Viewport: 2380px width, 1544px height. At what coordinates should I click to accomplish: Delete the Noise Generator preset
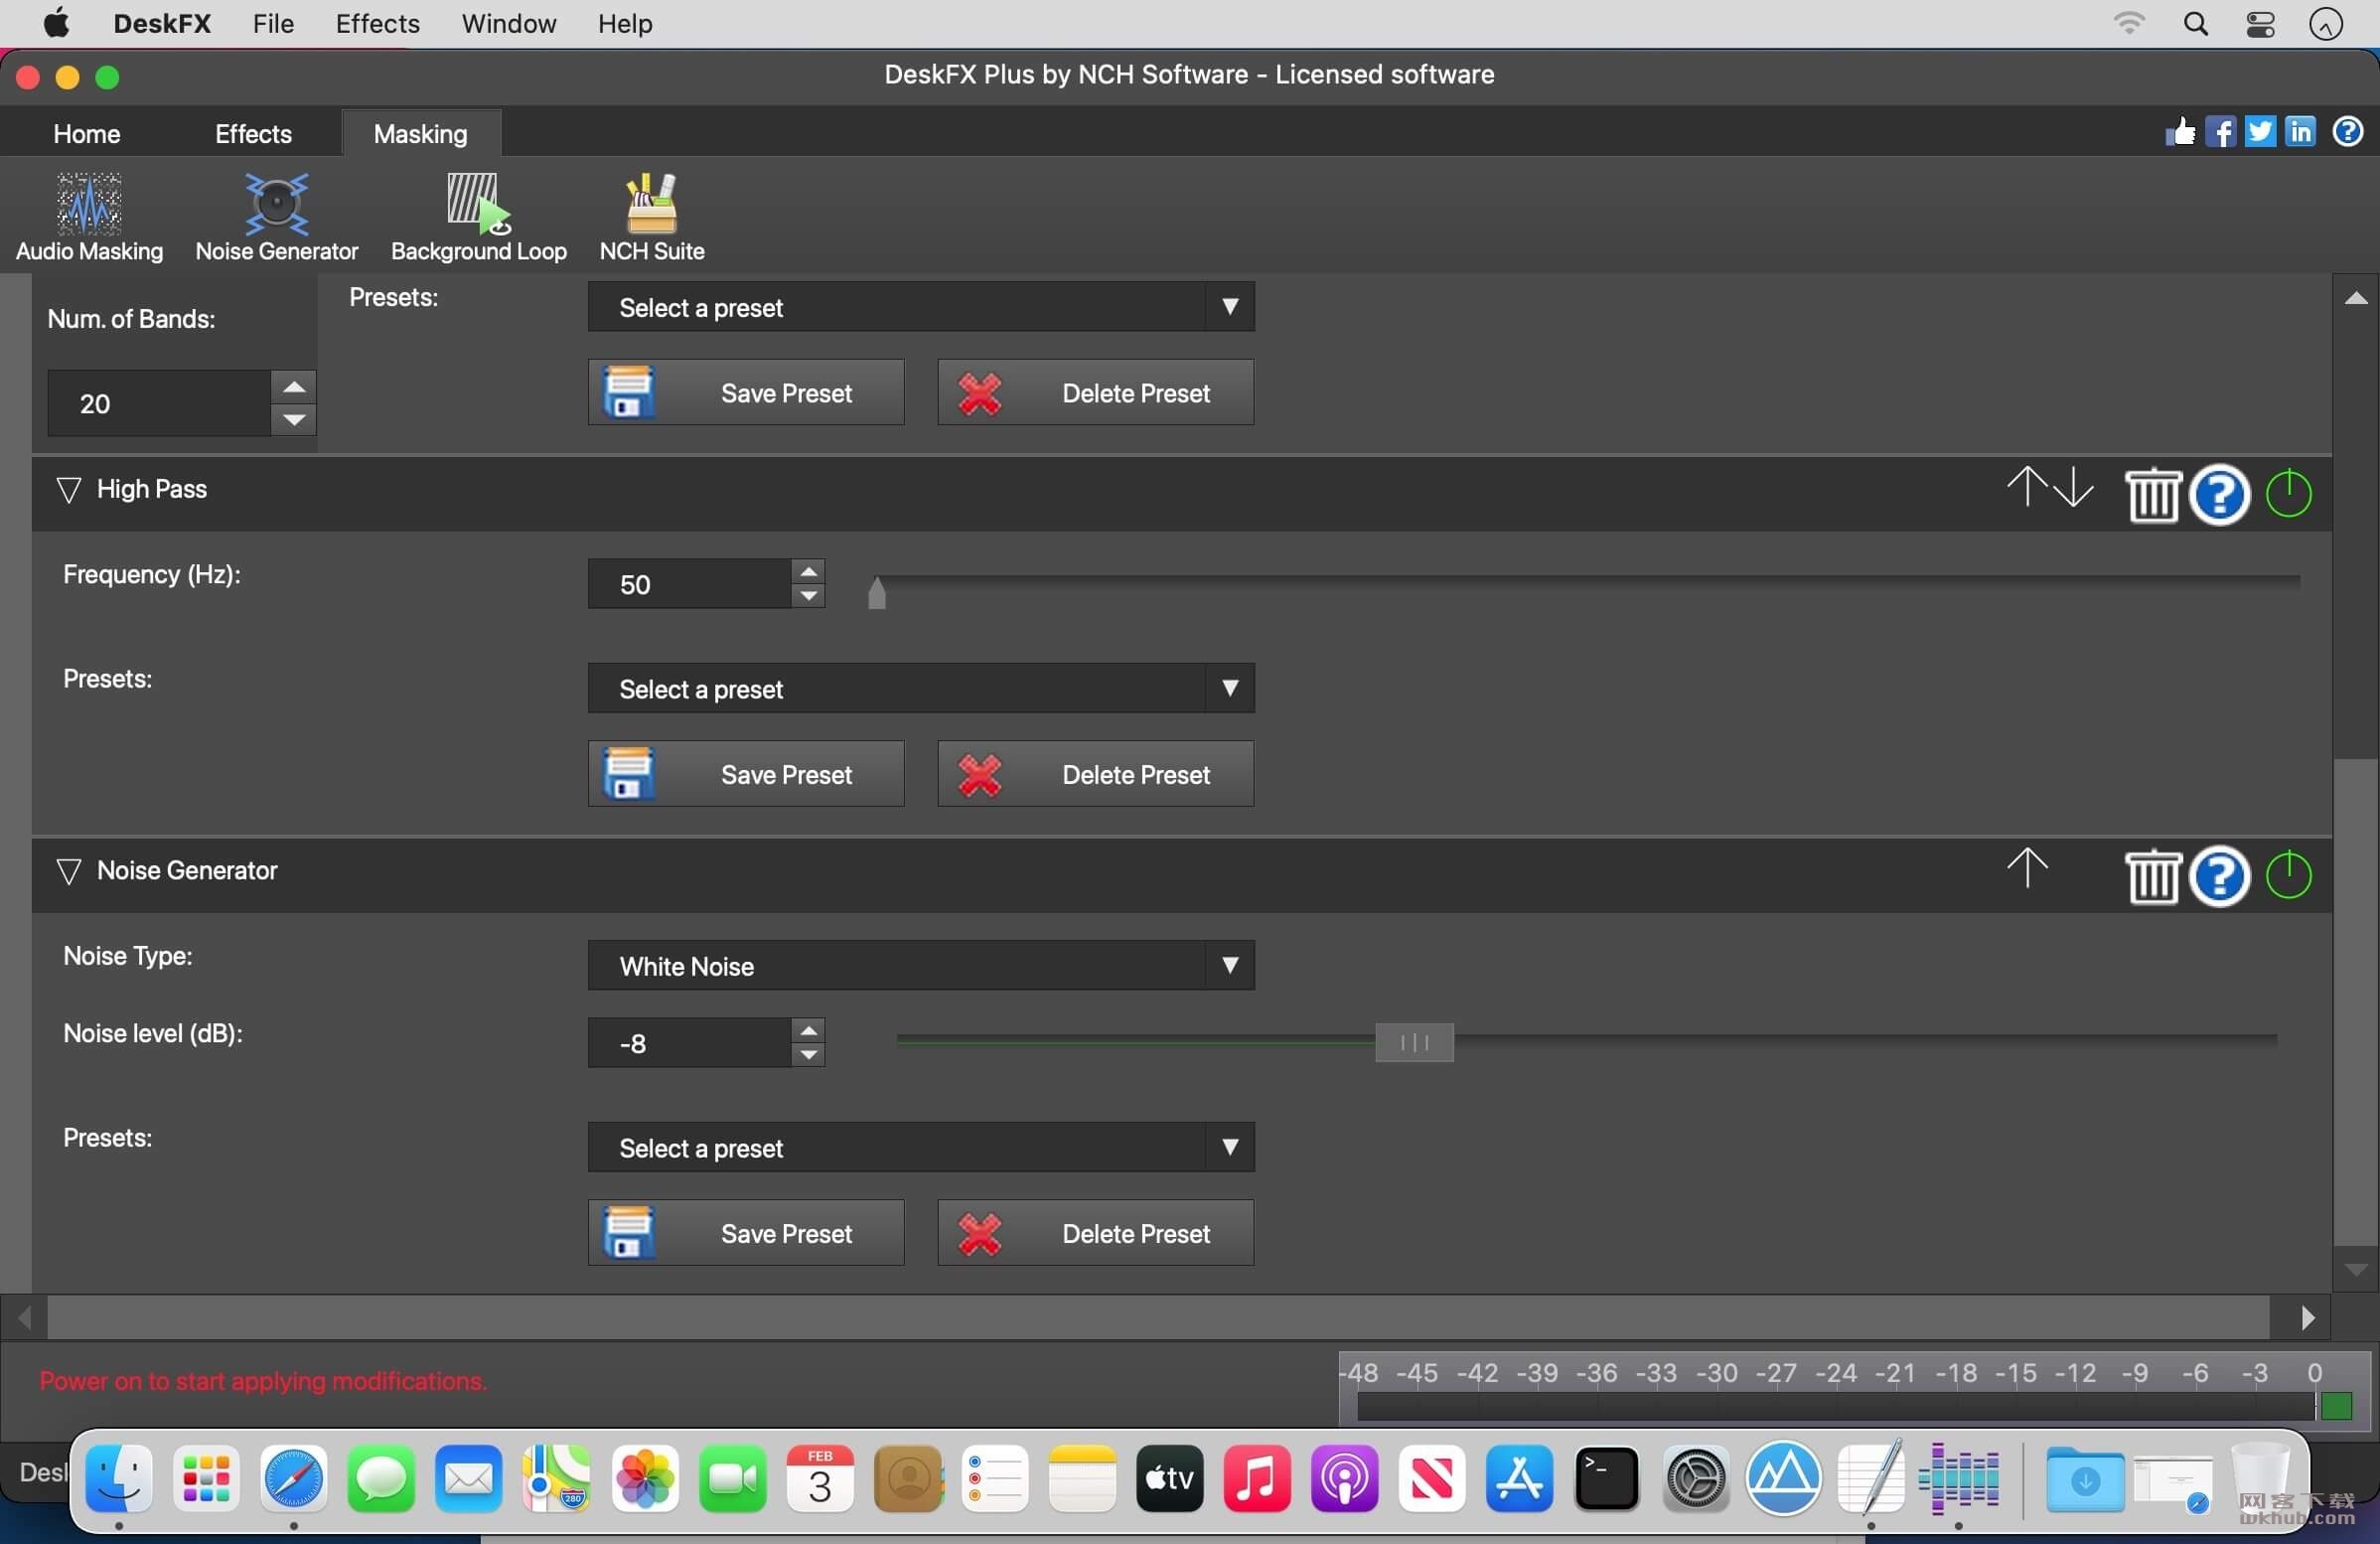pyautogui.click(x=1096, y=1233)
